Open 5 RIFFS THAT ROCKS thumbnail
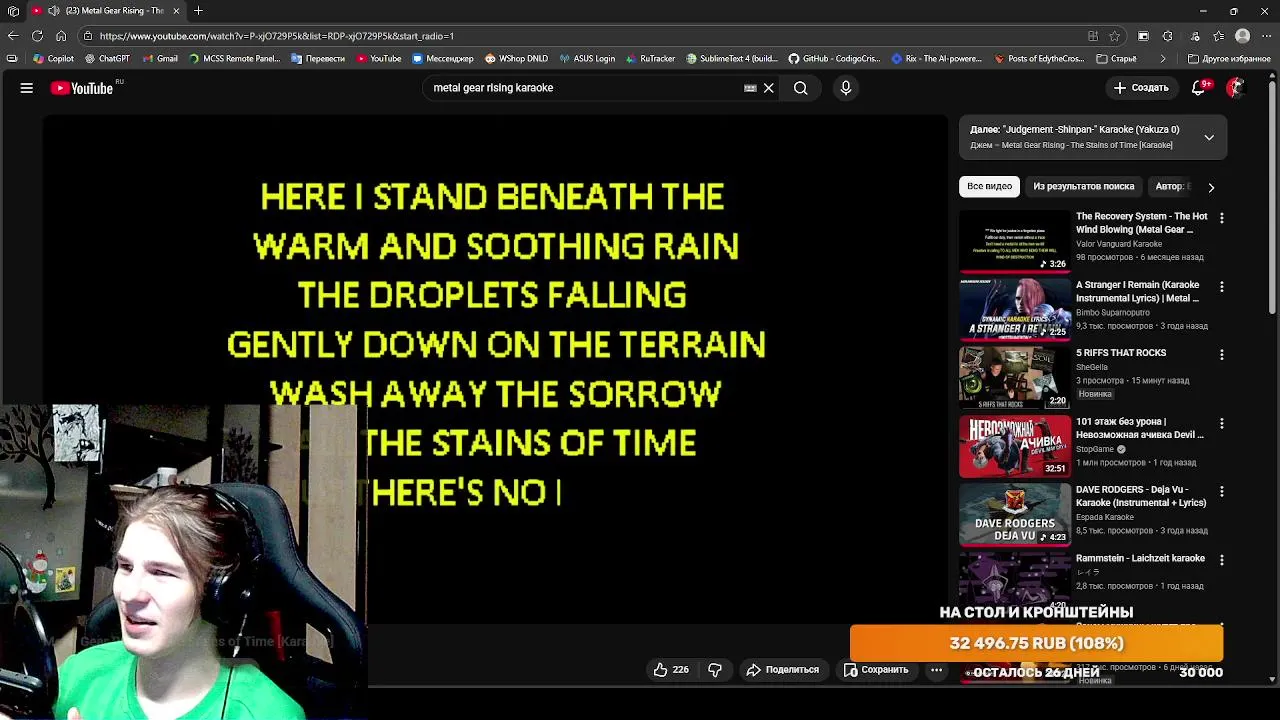1280x720 pixels. click(1015, 378)
